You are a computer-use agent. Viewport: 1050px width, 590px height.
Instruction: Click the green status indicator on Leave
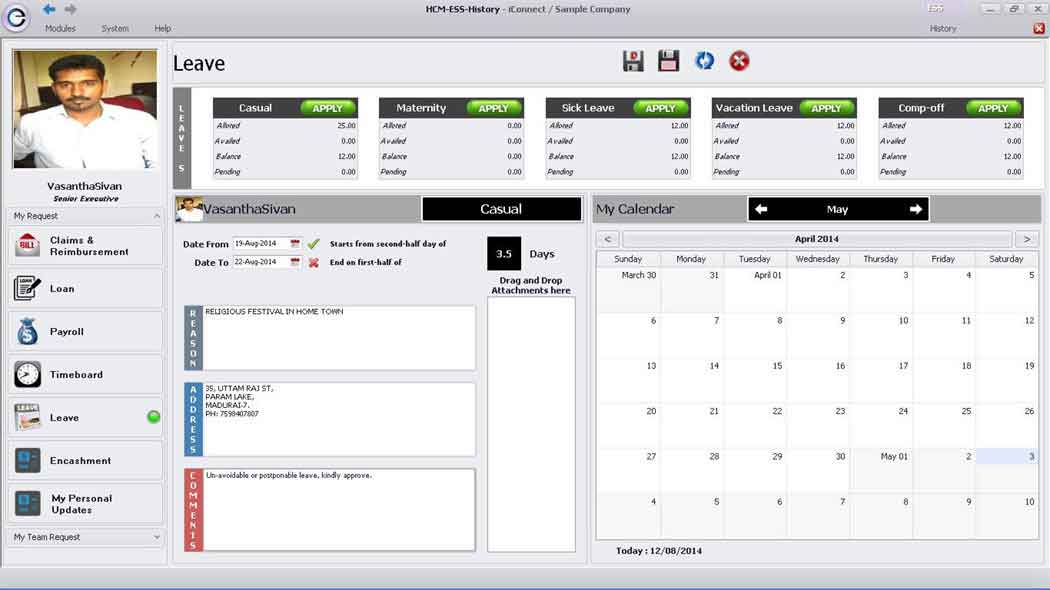click(153, 417)
